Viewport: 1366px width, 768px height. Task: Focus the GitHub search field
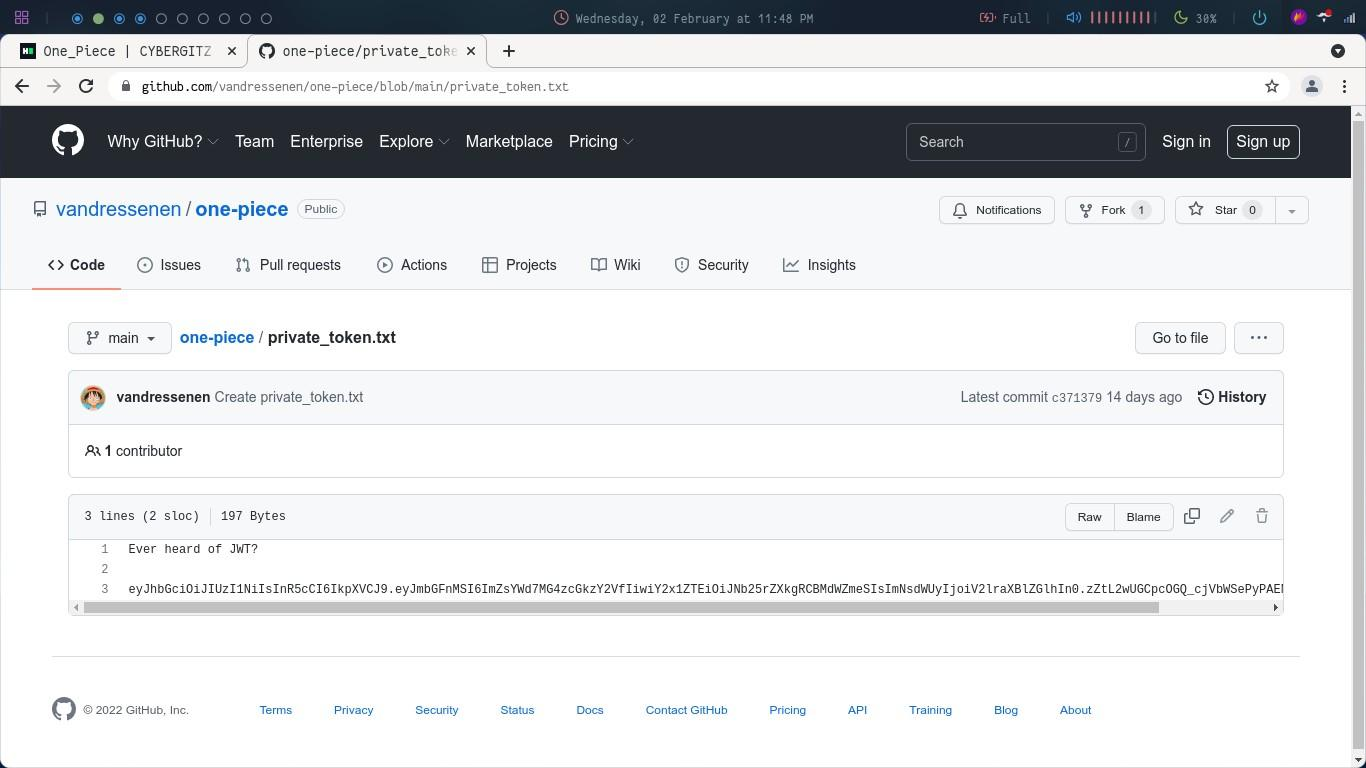point(1026,142)
